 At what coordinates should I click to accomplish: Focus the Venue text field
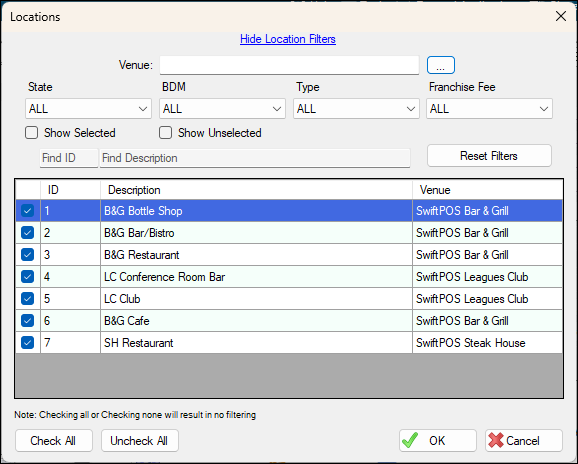(x=289, y=65)
